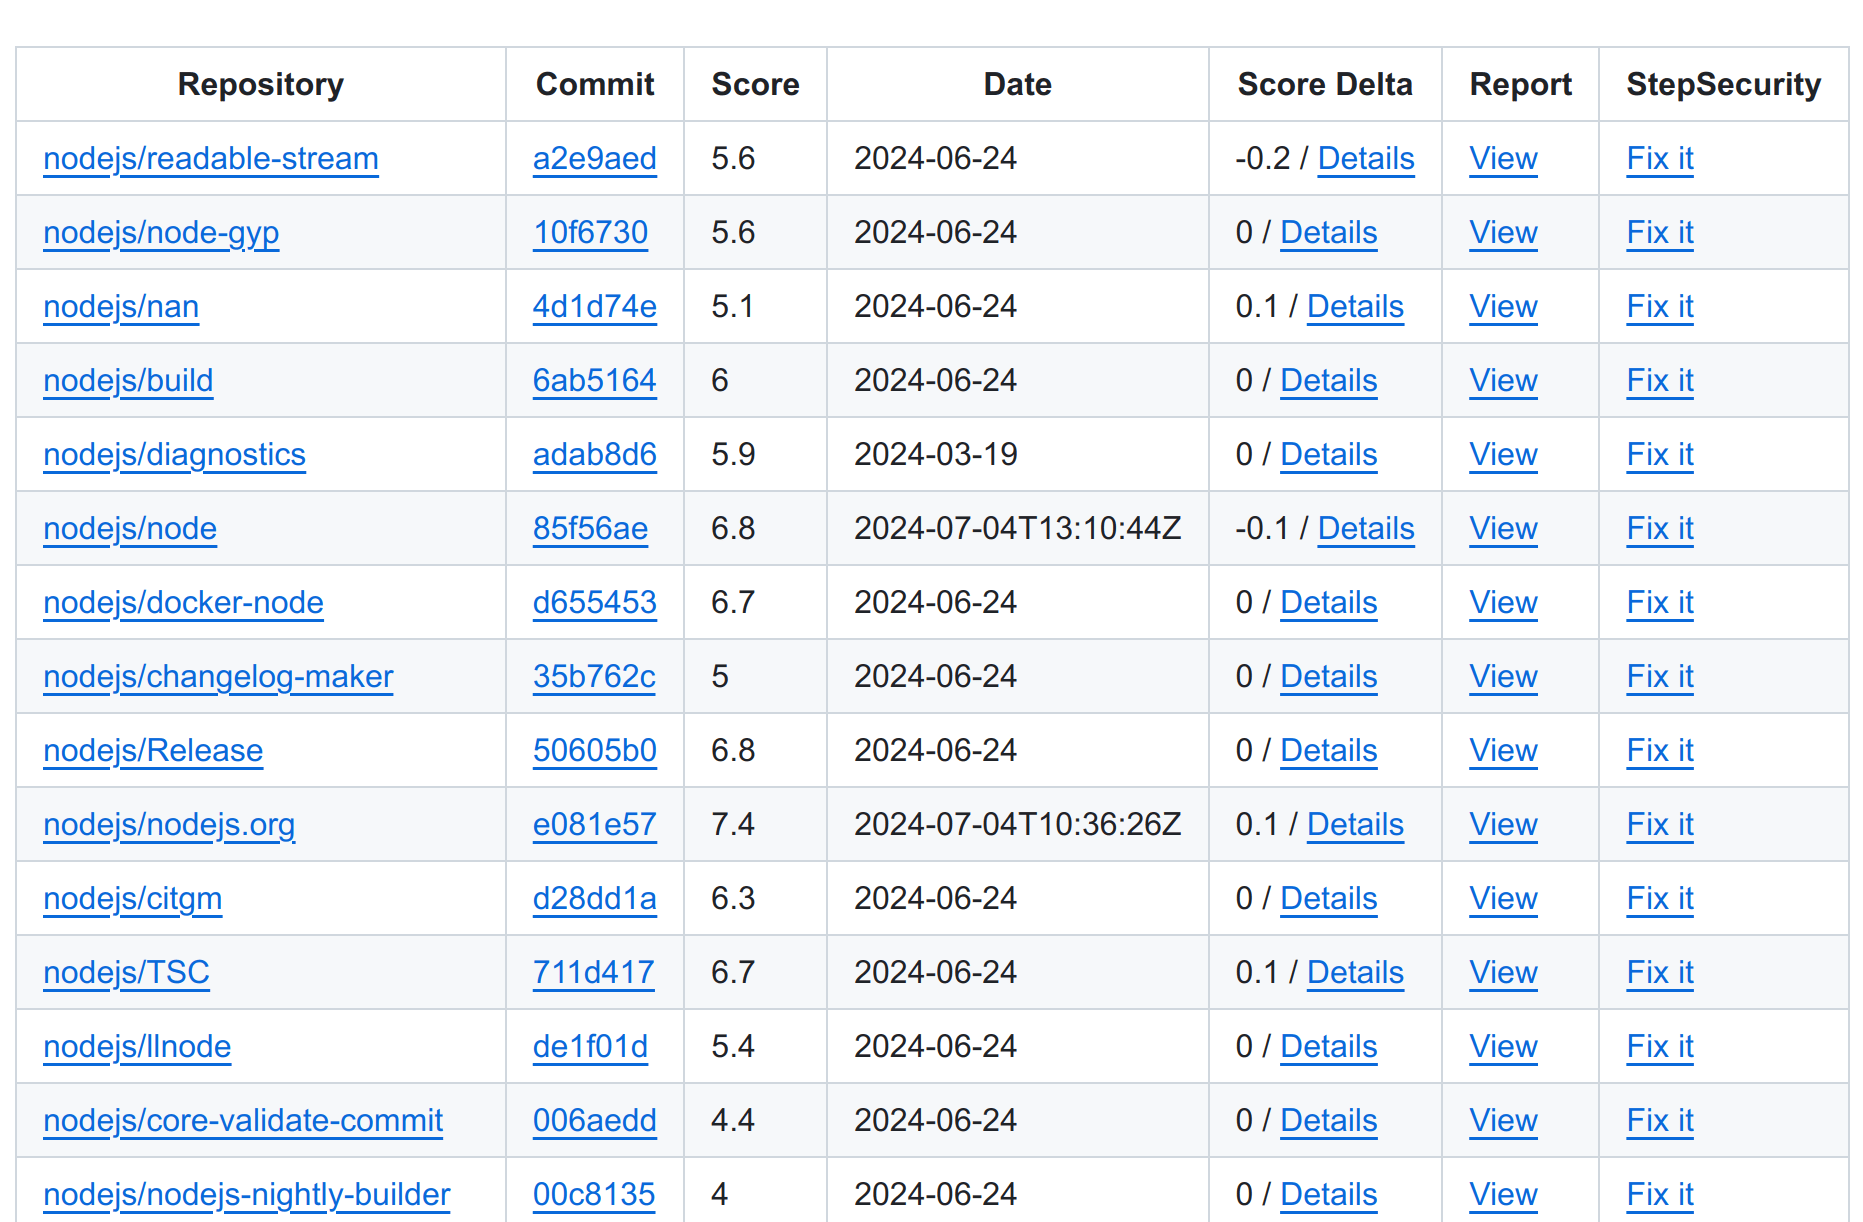
Task: Click the Score column header
Action: [x=755, y=85]
